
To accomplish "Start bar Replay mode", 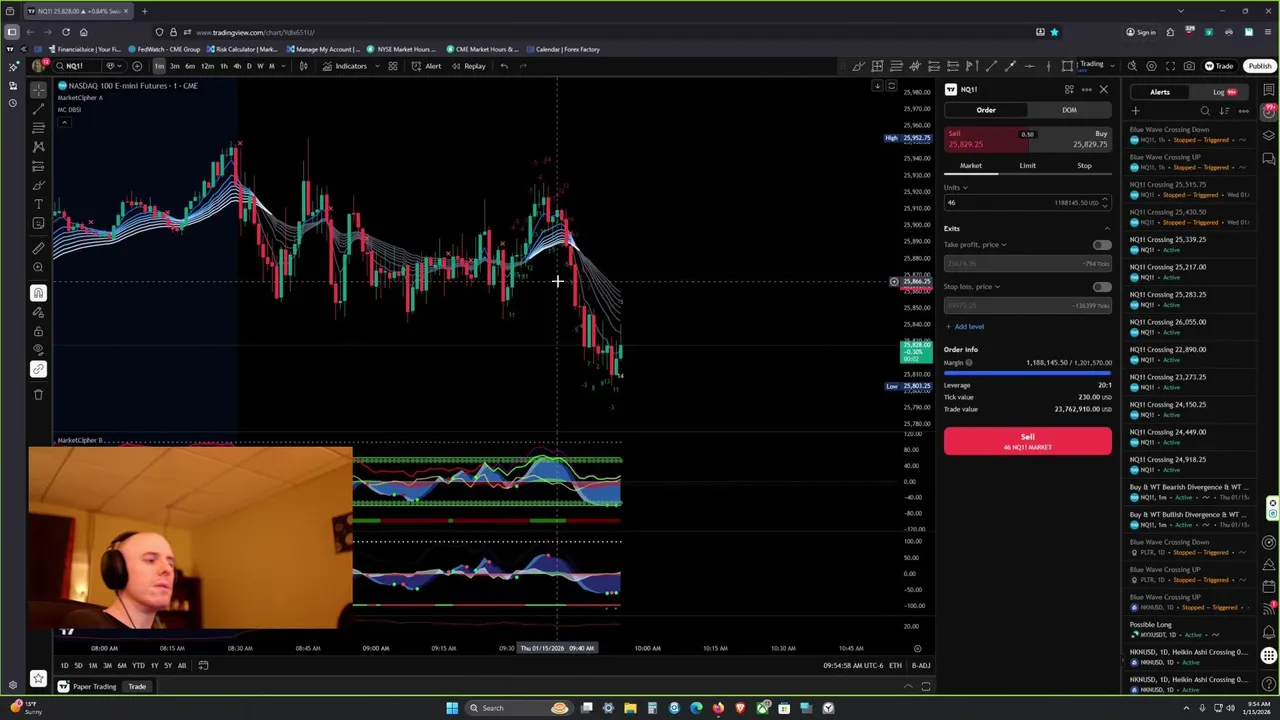I will (x=468, y=66).
